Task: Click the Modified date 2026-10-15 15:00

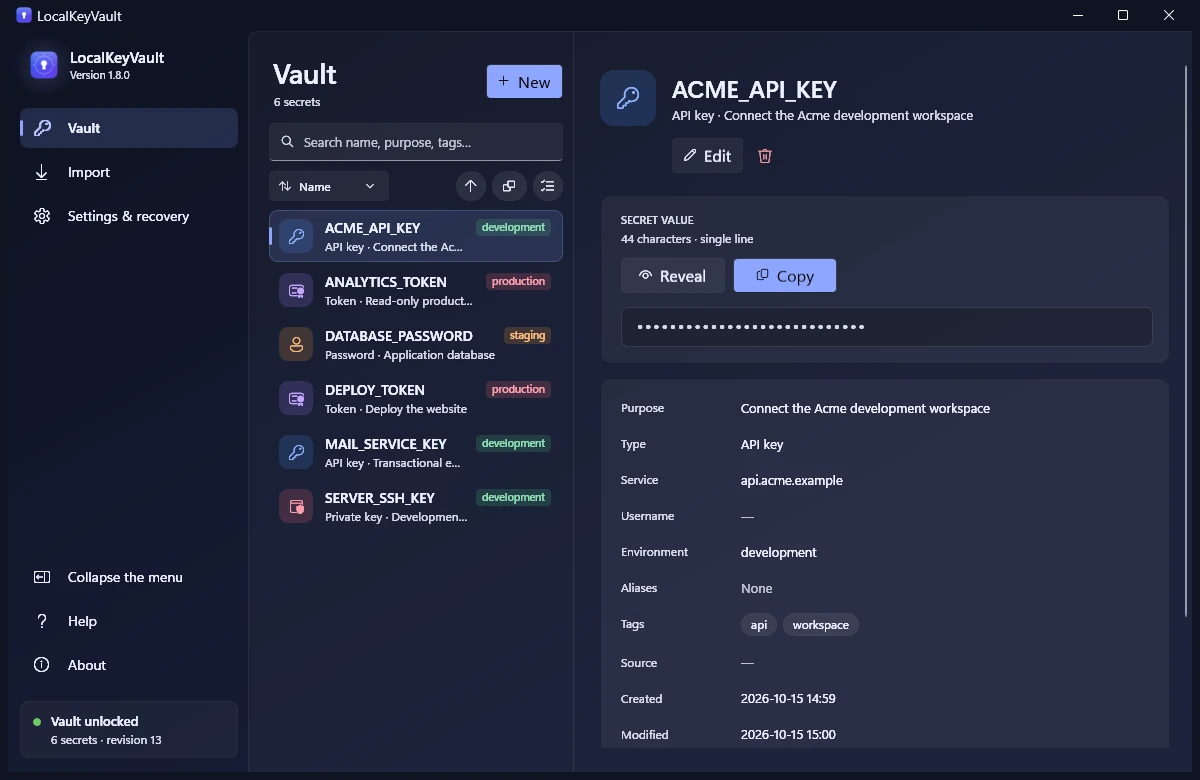Action: [788, 735]
